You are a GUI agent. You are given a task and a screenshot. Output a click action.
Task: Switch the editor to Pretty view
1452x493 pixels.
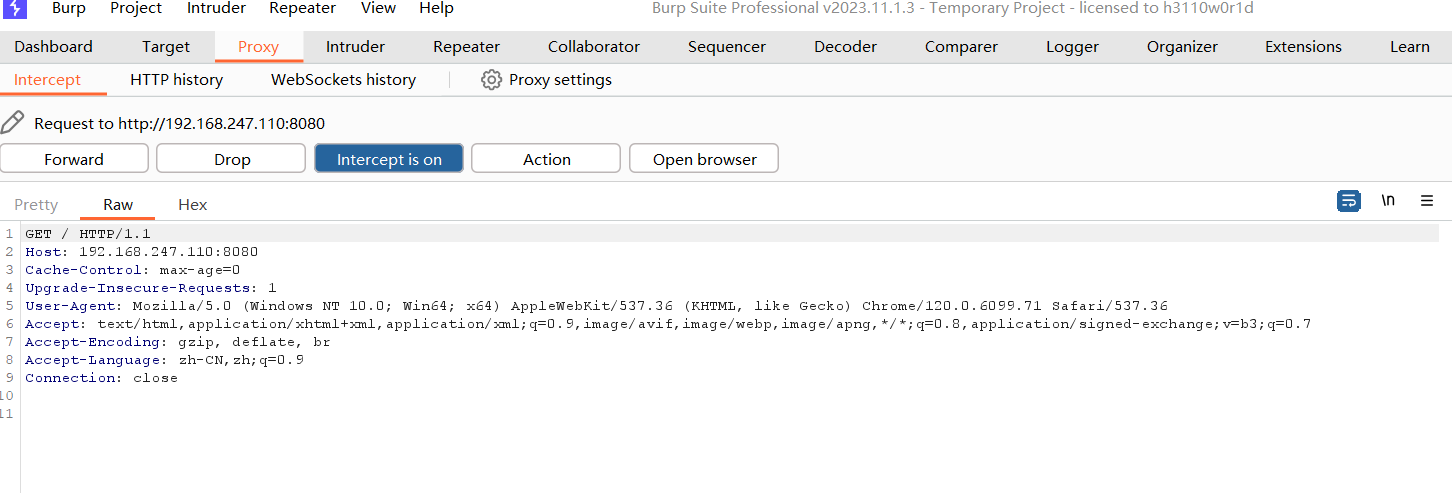[x=36, y=204]
